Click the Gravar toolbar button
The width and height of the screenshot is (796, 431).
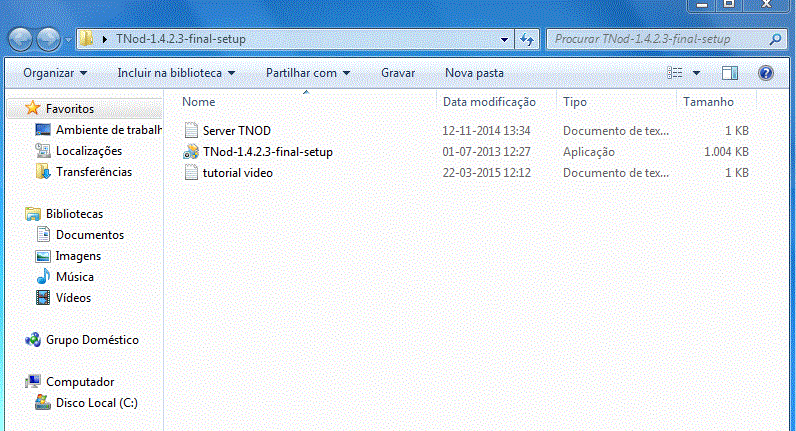click(x=398, y=73)
